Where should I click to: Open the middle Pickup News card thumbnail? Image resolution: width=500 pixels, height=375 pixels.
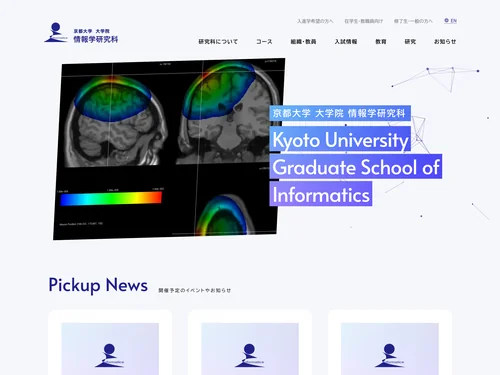click(250, 349)
